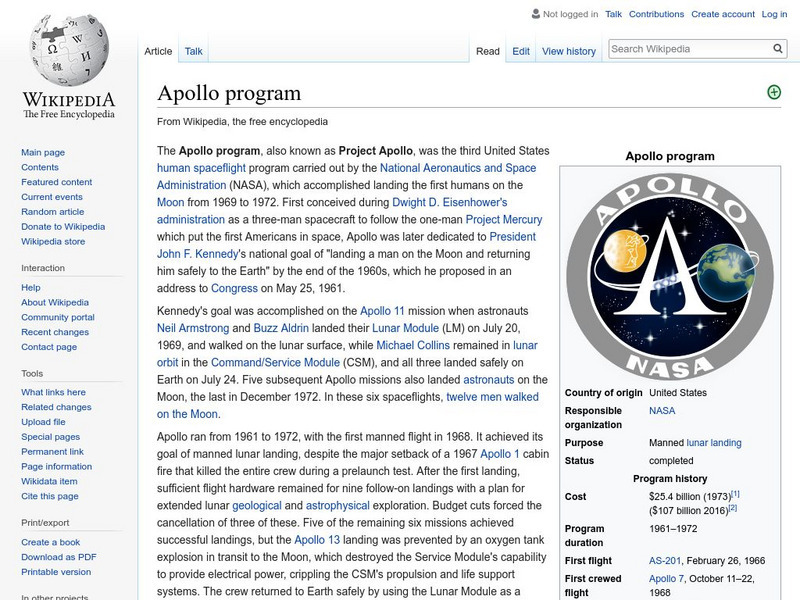
Task: Switch to the Article tab
Action: [x=158, y=51]
